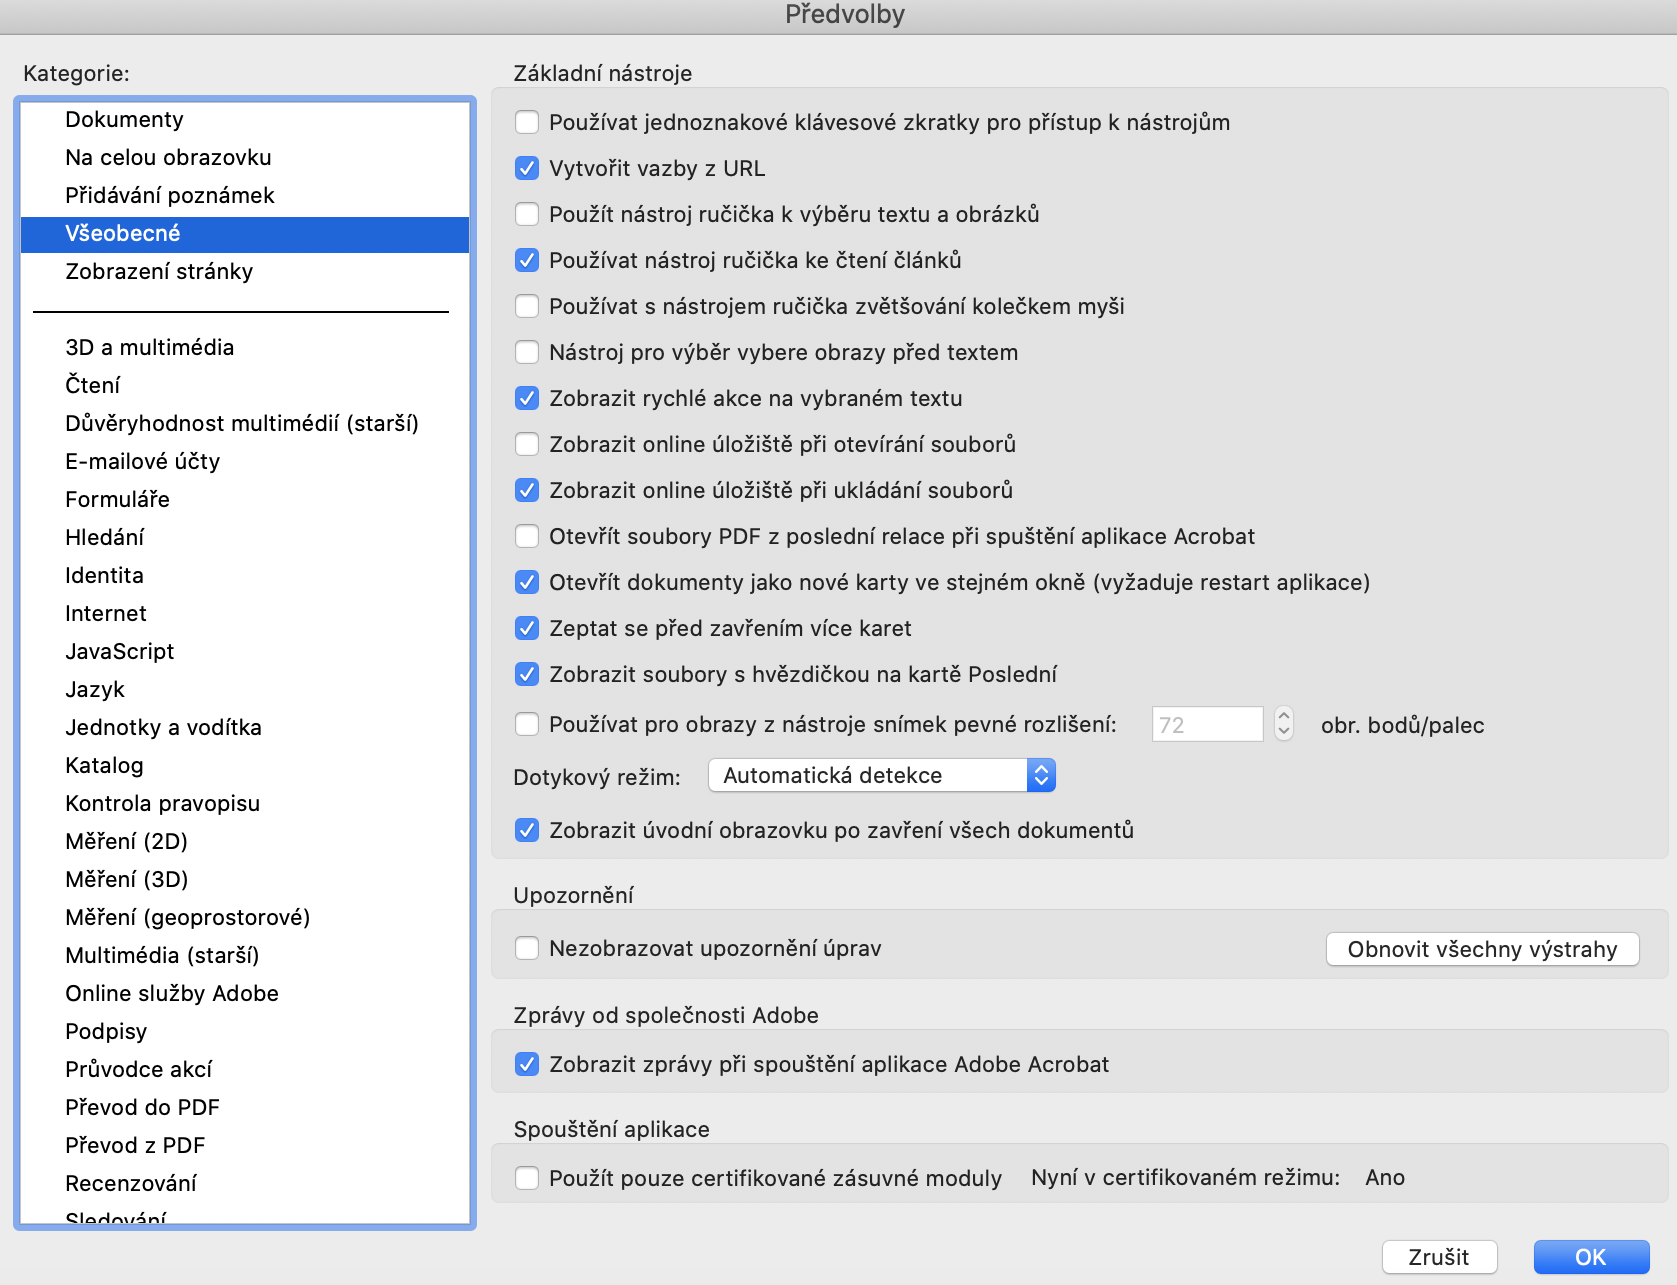
Task: Confirm preferences with the OK button
Action: click(x=1590, y=1257)
